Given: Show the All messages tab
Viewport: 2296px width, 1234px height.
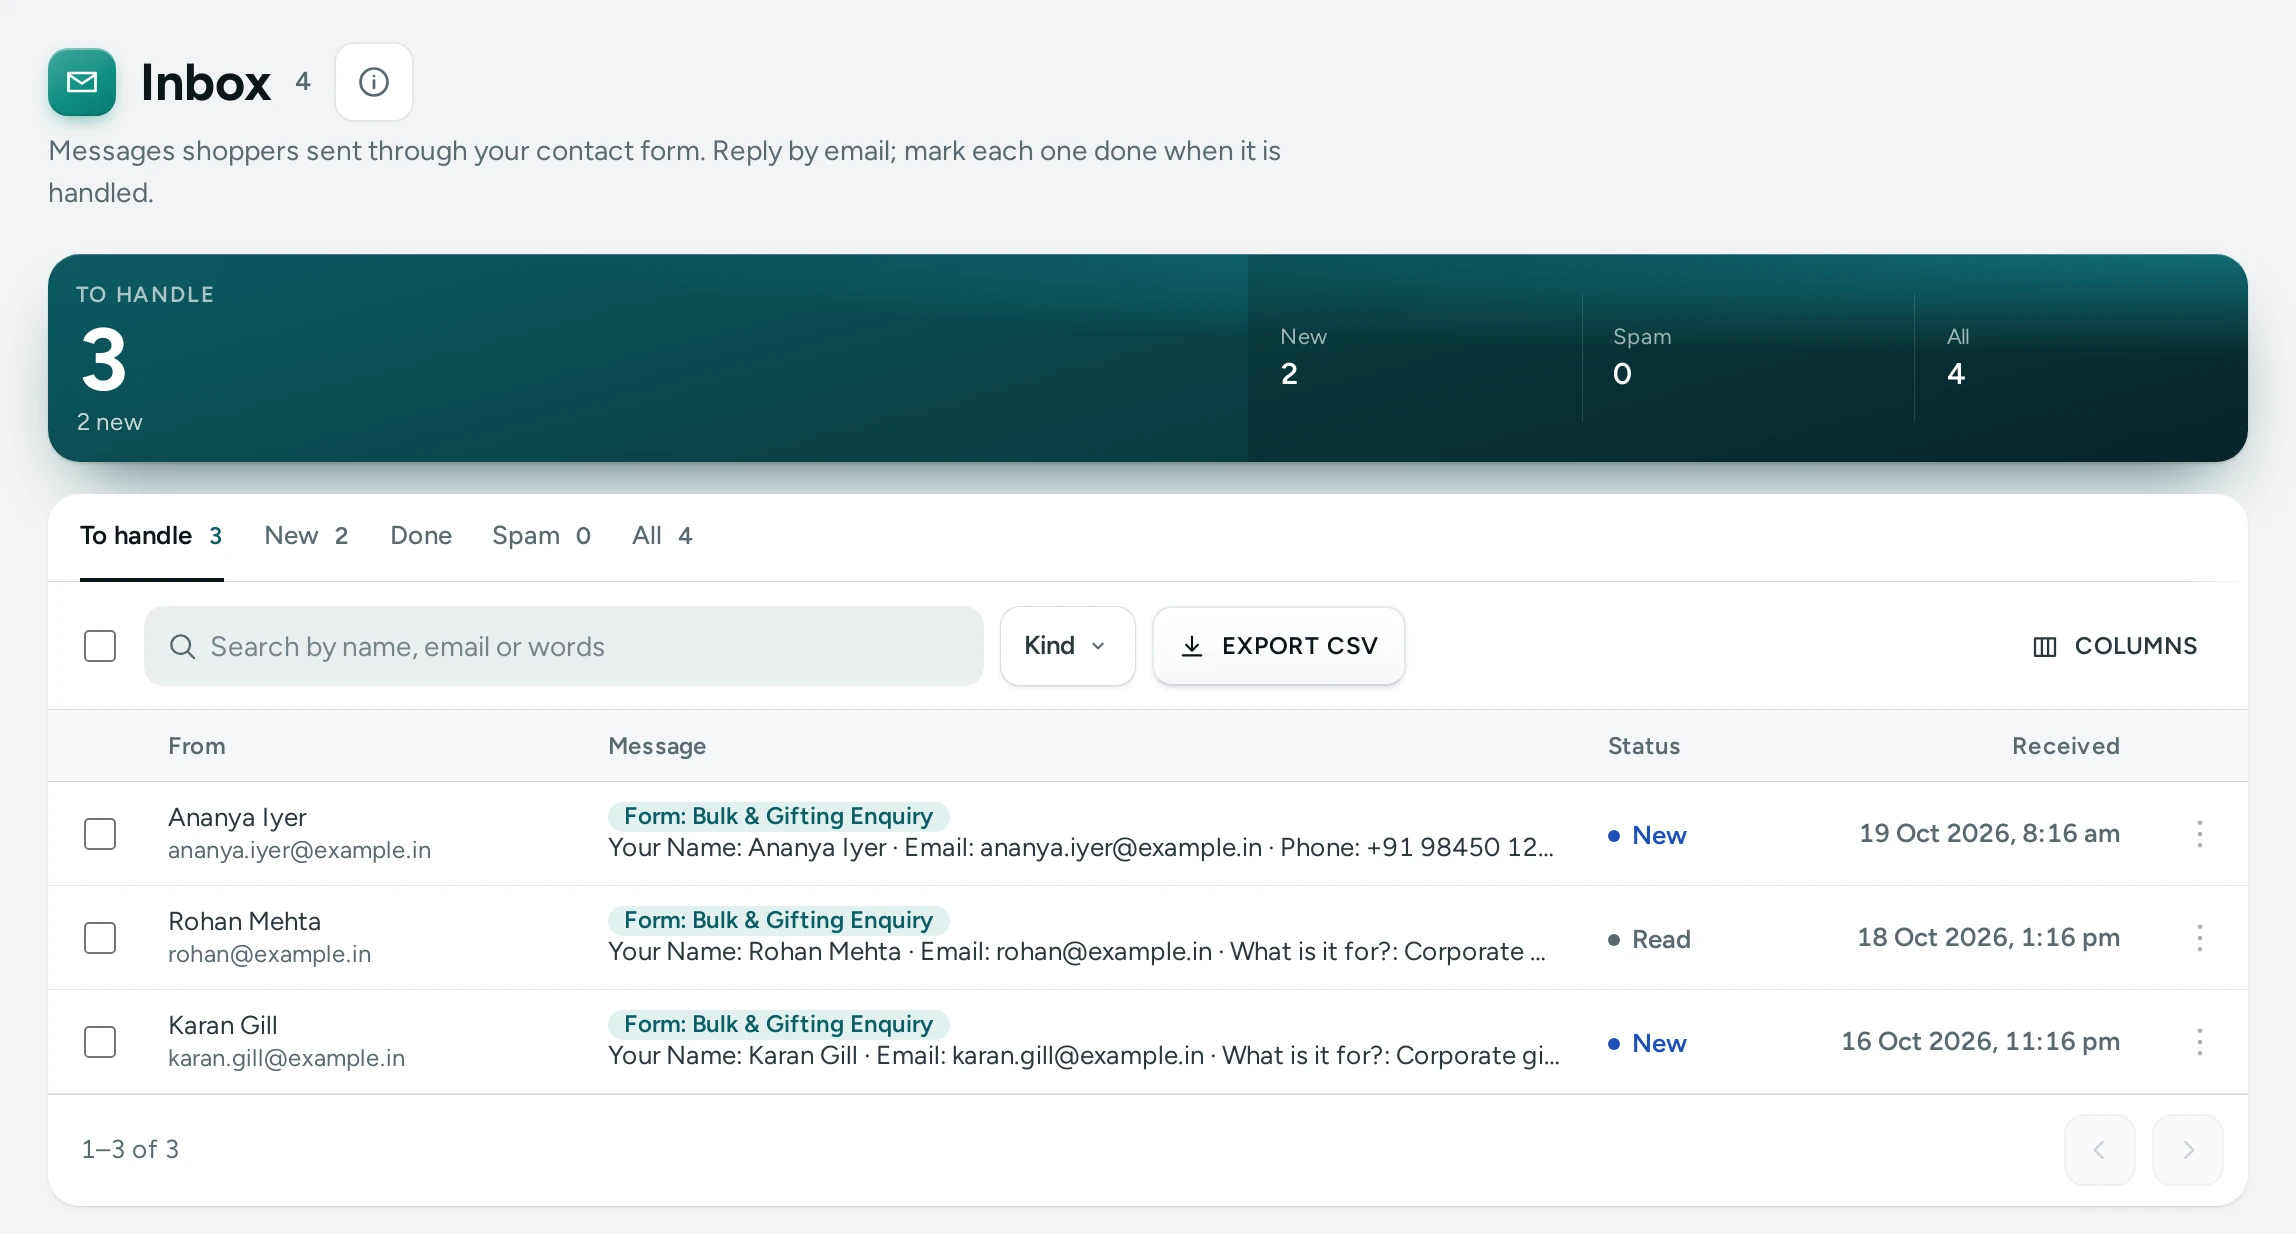Looking at the screenshot, I should coord(662,536).
